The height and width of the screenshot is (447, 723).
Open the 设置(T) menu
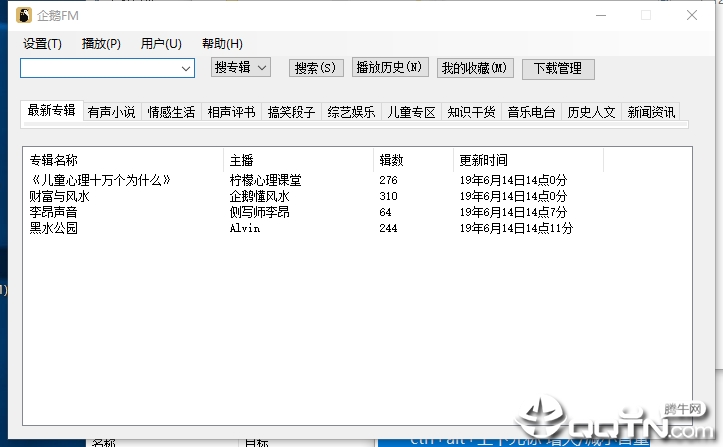coord(42,44)
